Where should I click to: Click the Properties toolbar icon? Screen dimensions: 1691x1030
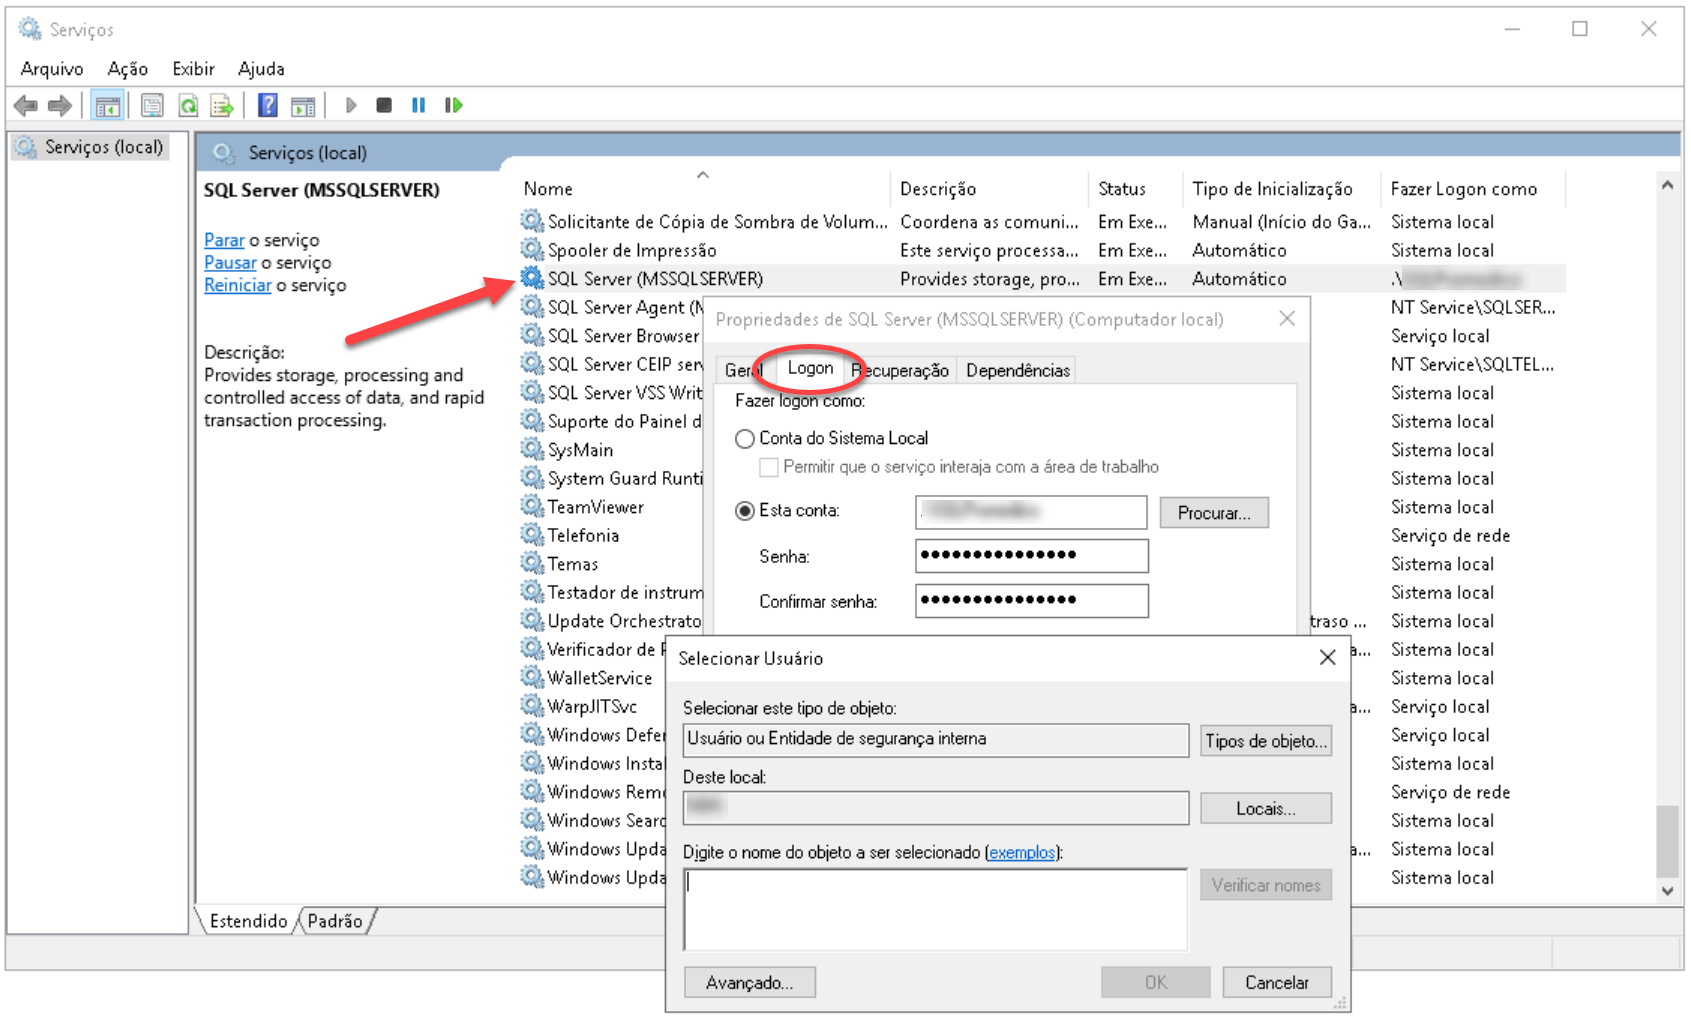point(152,105)
